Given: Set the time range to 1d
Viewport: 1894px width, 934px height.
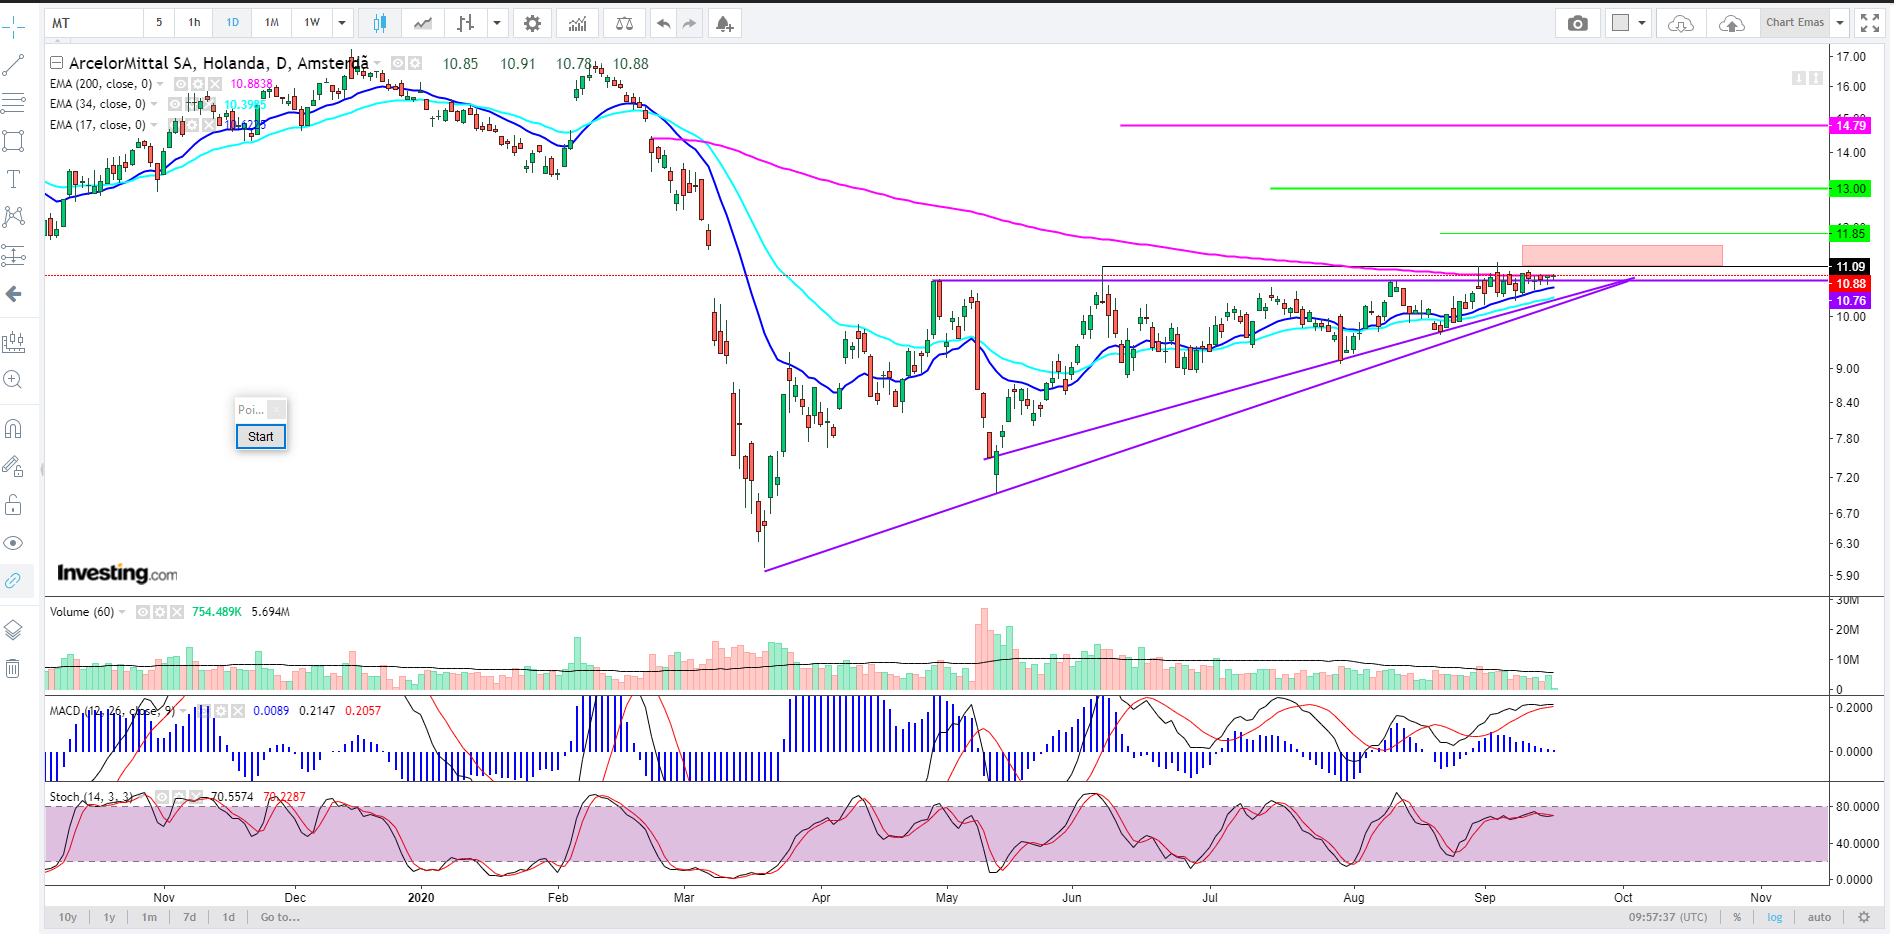Looking at the screenshot, I should 229,917.
